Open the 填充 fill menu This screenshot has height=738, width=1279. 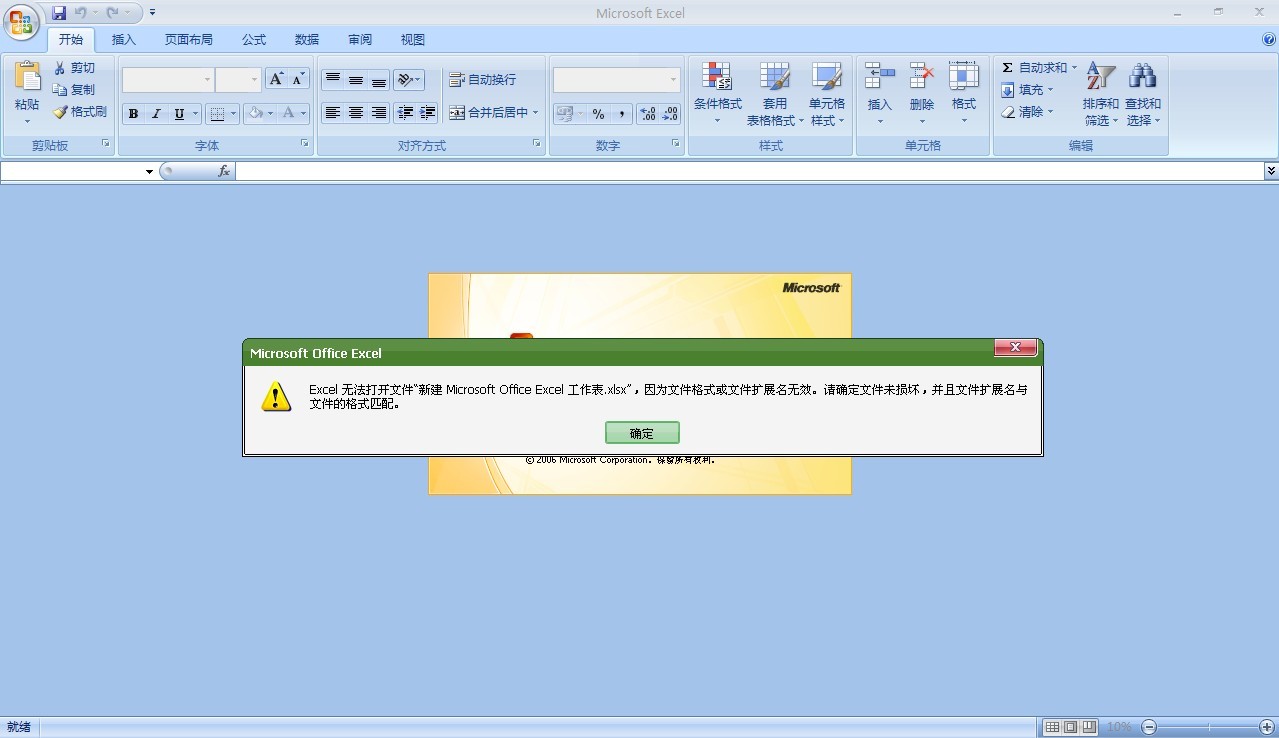[1027, 90]
